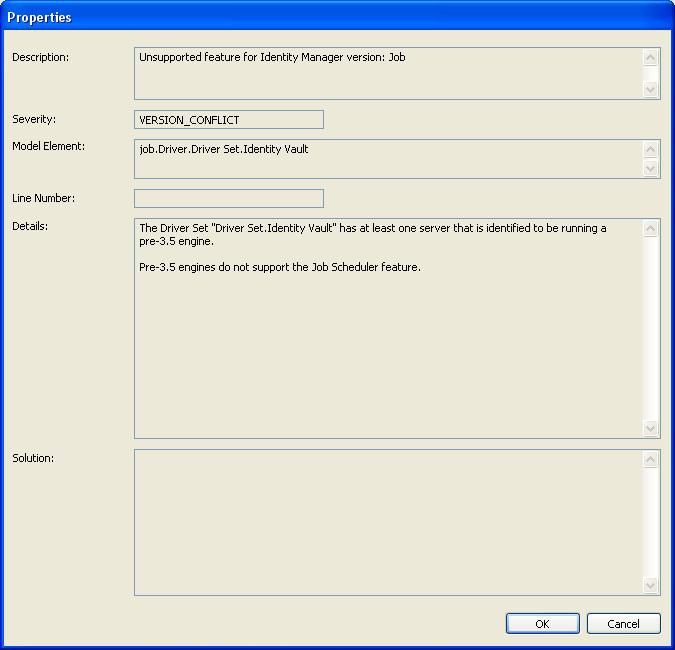
Task: Click text 'Unsupported feature for Identity Manager version: Job'
Action: click(x=272, y=57)
